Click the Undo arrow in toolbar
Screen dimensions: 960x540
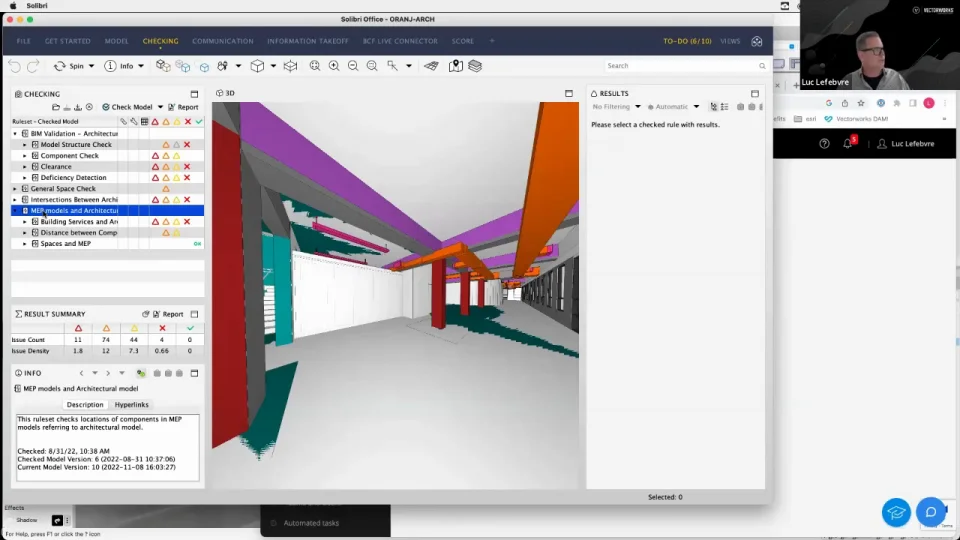(x=14, y=66)
